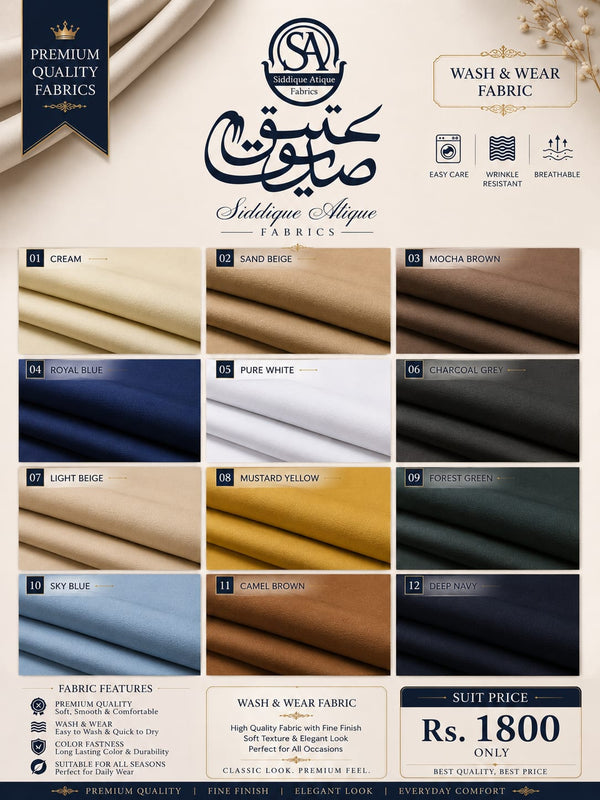Select the Mocha Brown fabric swatch
Image resolution: width=600 pixels, height=800 pixels.
(x=488, y=301)
